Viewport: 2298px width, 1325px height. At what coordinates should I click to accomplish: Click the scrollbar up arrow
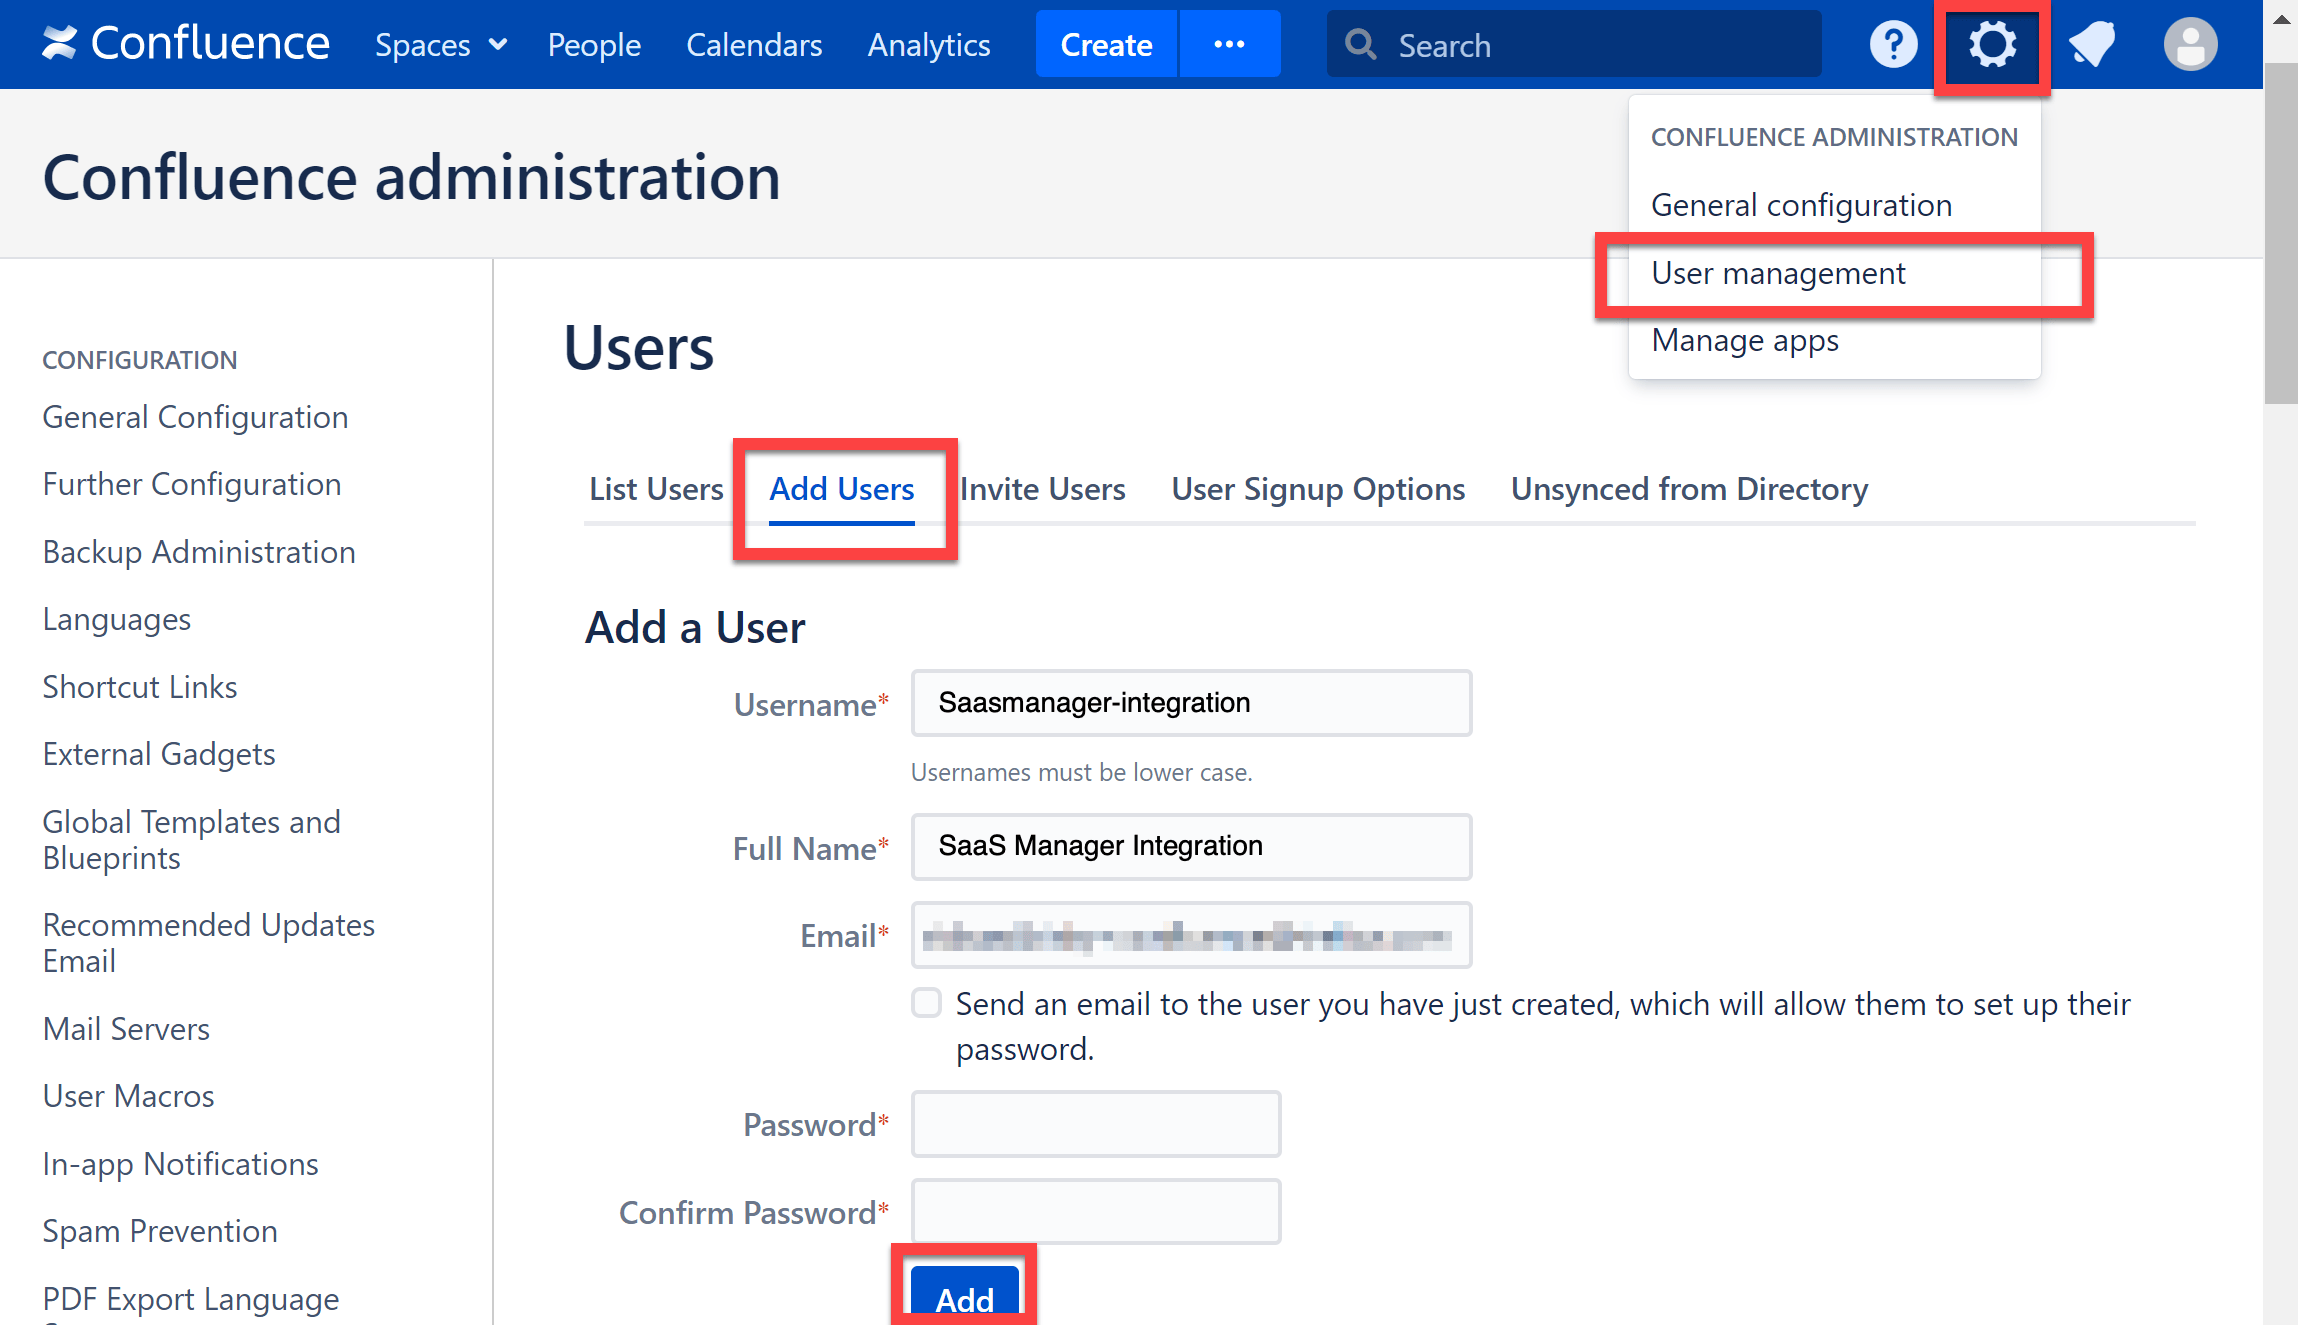tap(2281, 18)
